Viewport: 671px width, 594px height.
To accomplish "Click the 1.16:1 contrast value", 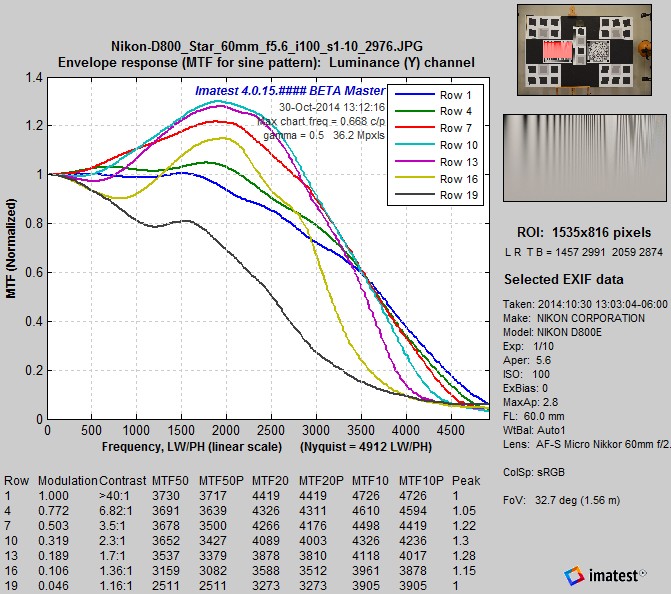I will pyautogui.click(x=116, y=585).
